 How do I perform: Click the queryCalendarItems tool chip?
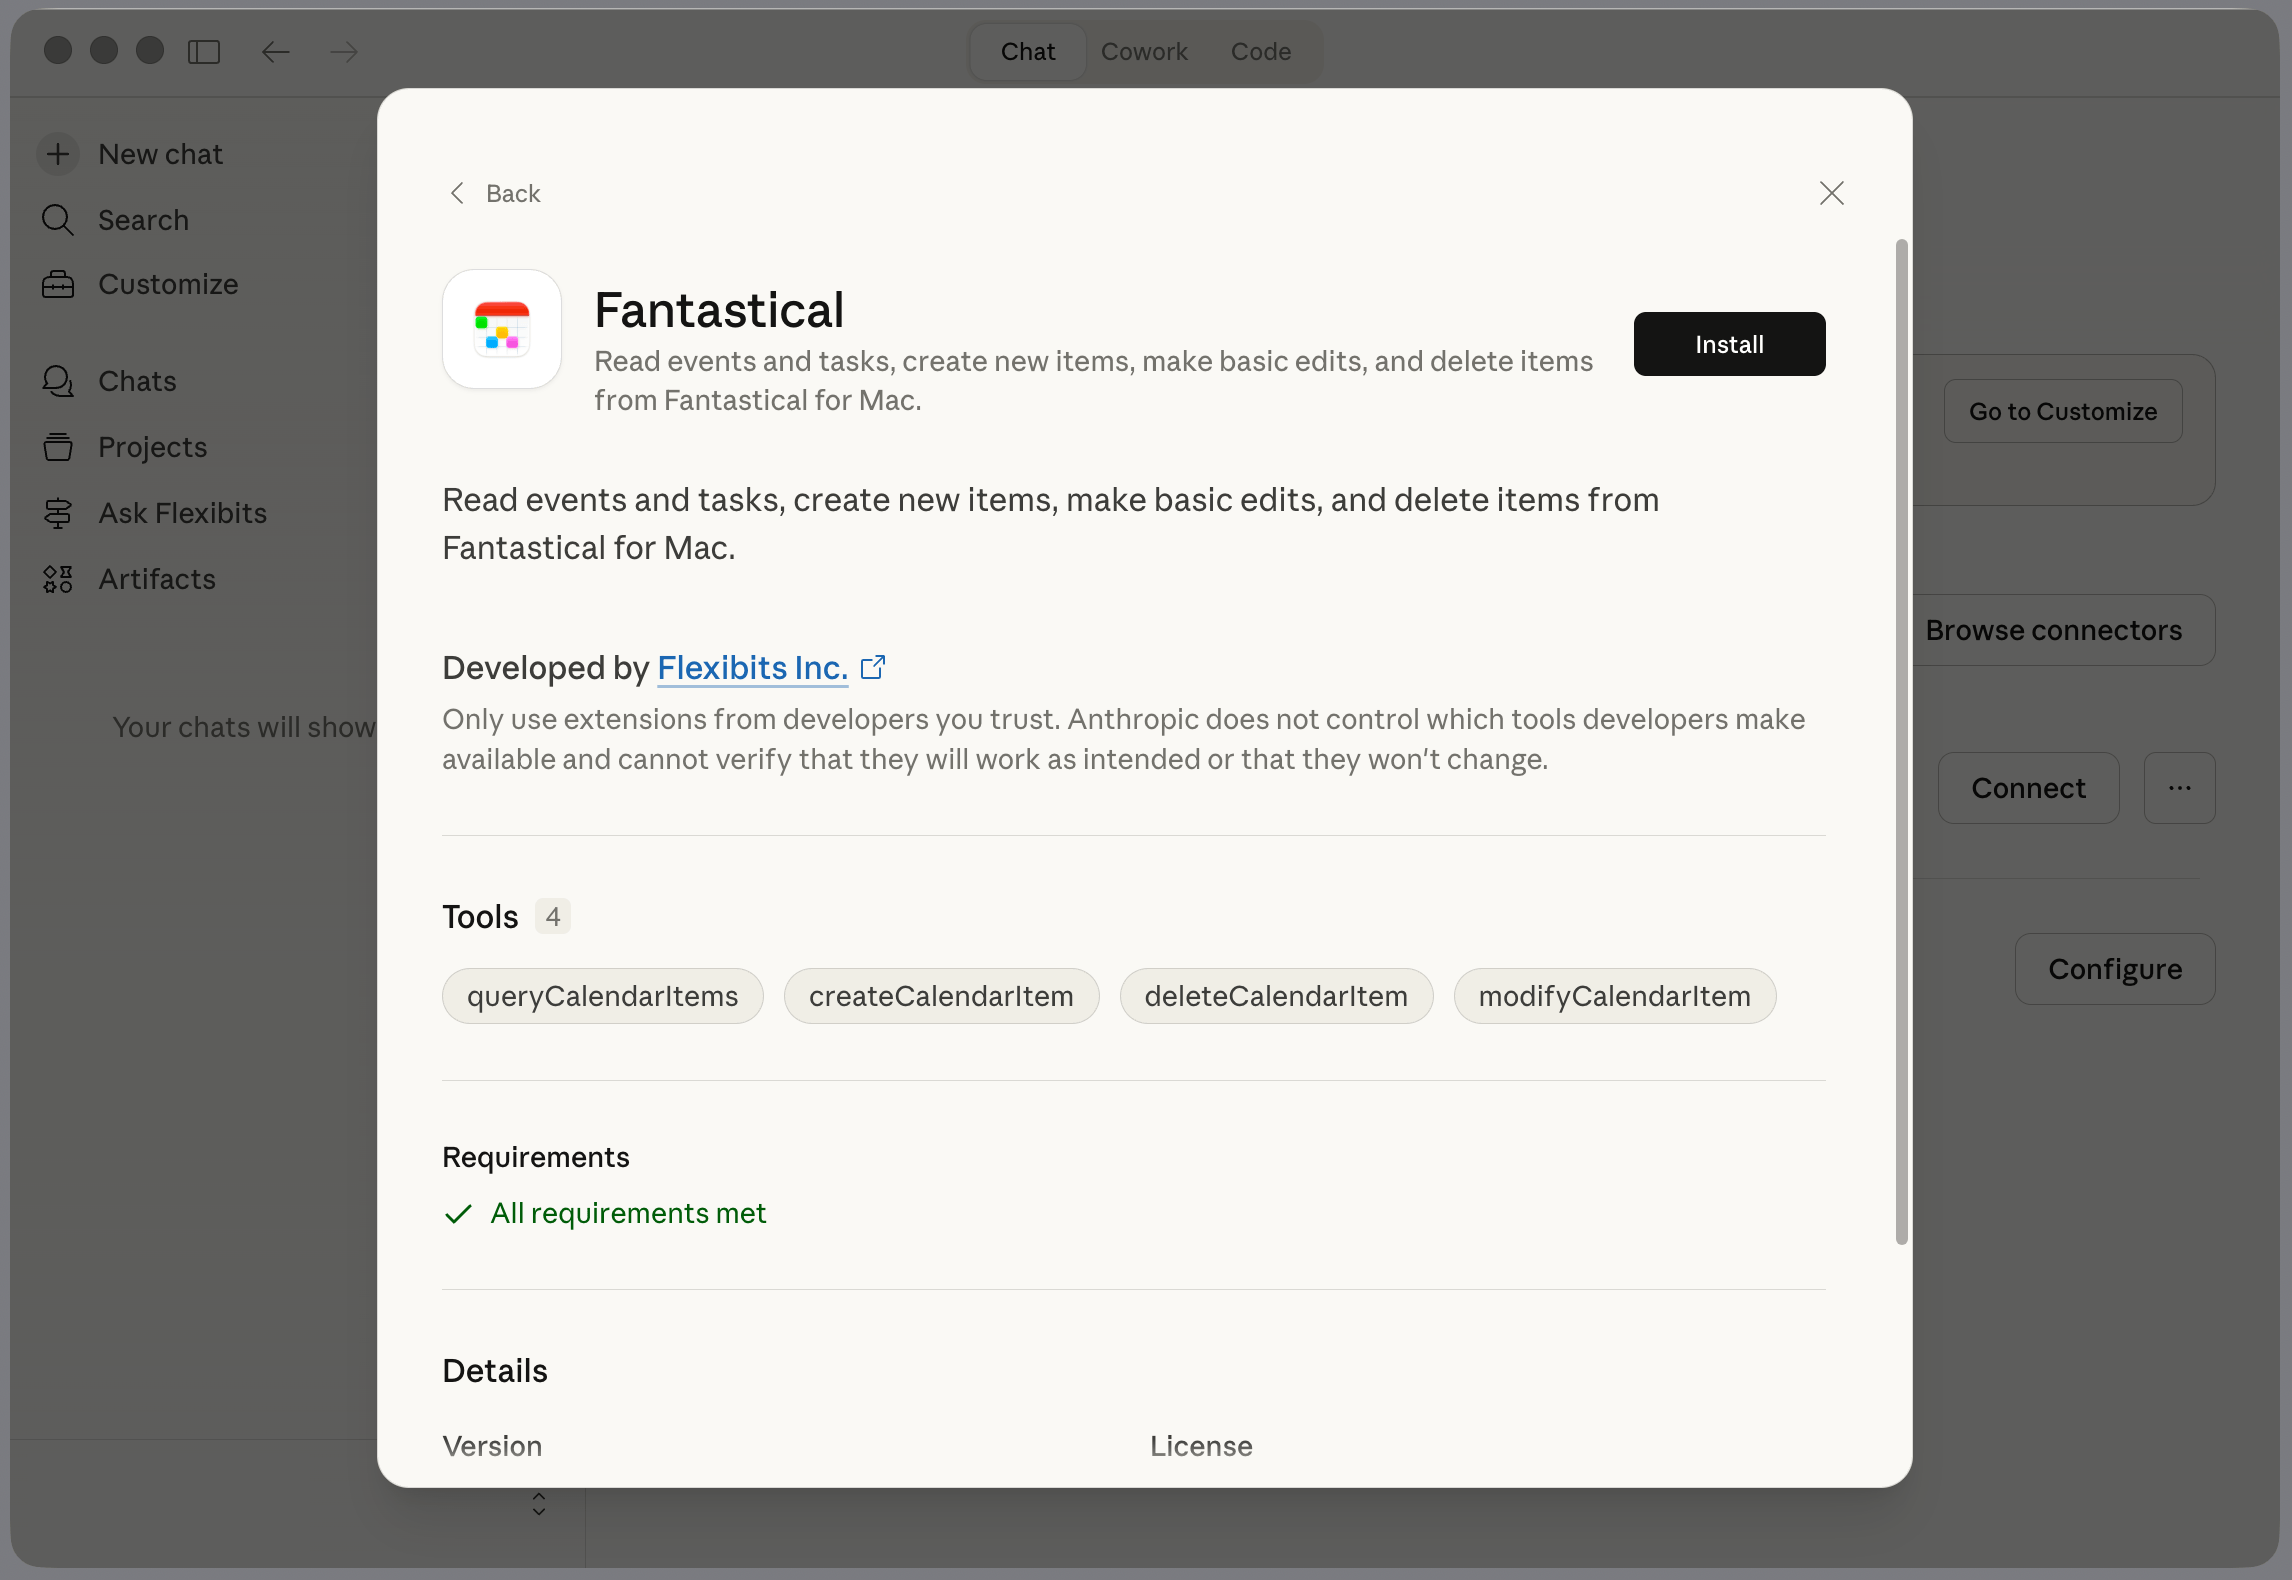602,996
